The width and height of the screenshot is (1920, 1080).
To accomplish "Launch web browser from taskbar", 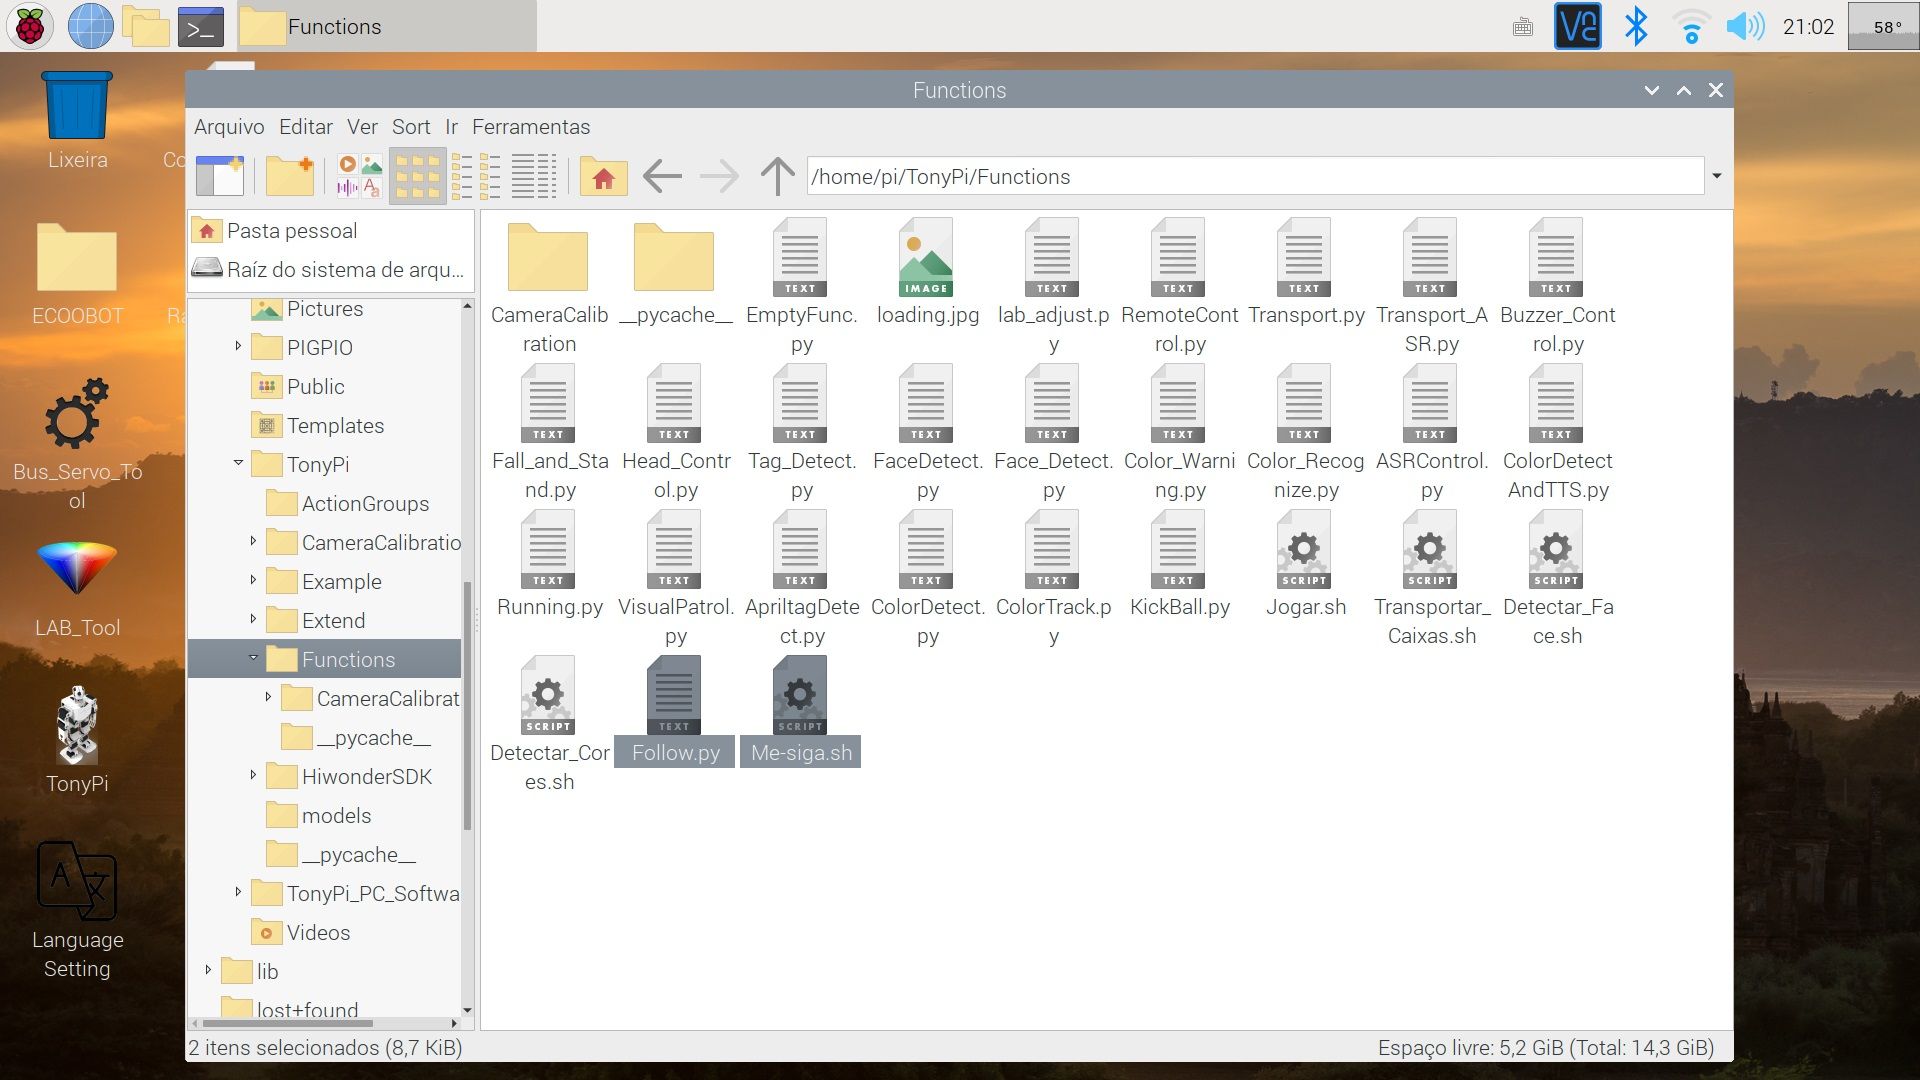I will (90, 26).
